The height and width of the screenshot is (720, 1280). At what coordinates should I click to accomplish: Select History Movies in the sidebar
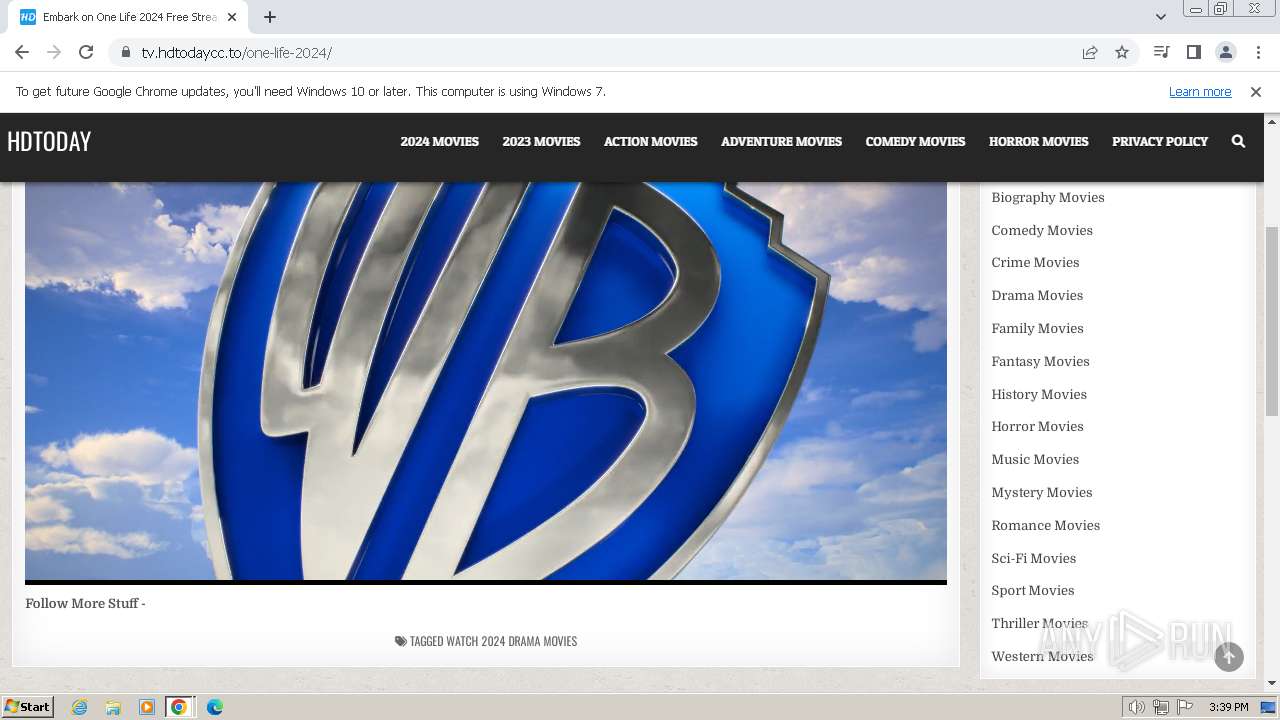point(1039,394)
